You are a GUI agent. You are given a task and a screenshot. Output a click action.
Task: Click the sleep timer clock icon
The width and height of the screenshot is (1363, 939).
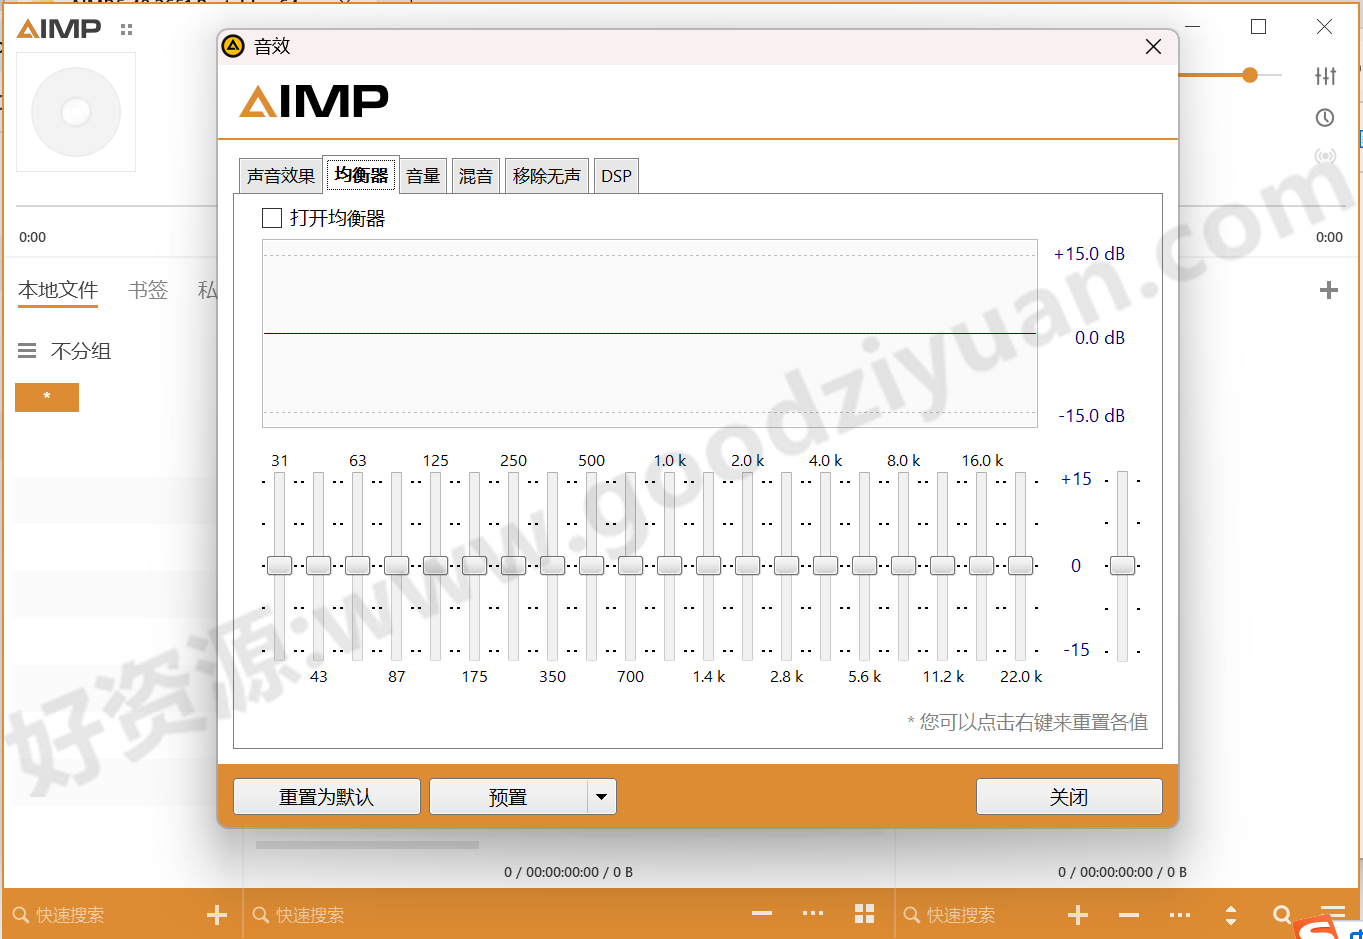[x=1324, y=117]
